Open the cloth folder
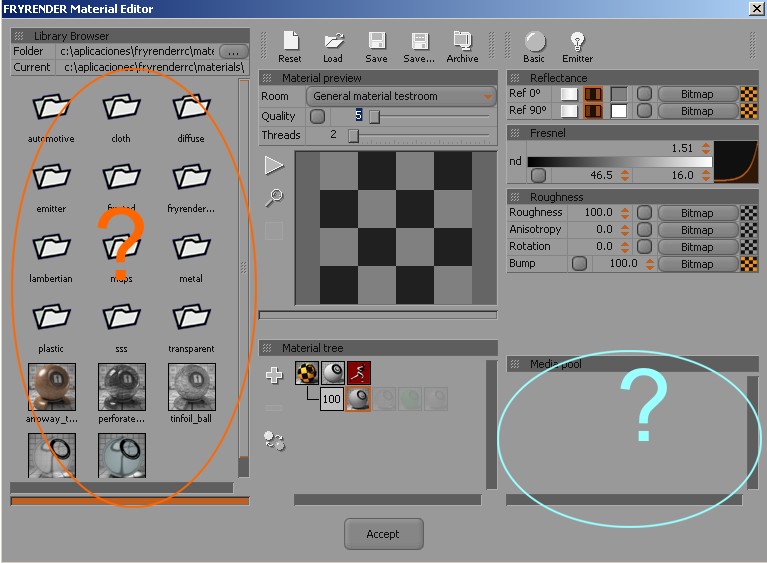This screenshot has width=767, height=563. pos(121,107)
